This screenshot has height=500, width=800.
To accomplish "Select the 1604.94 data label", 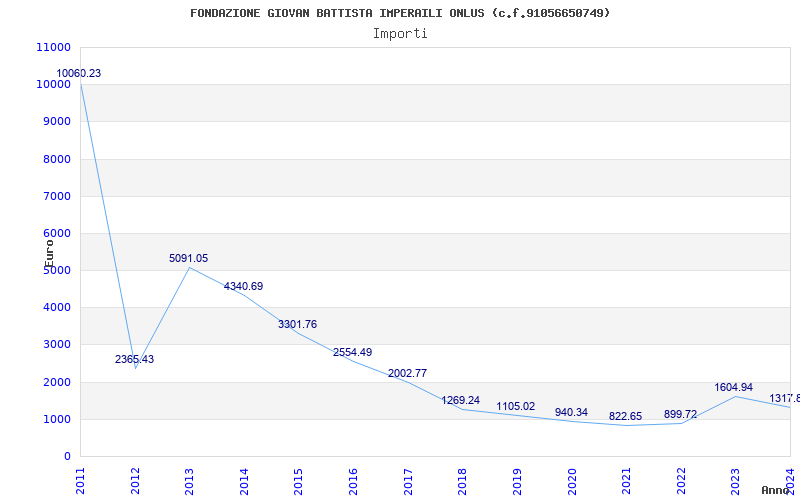I will tap(734, 388).
